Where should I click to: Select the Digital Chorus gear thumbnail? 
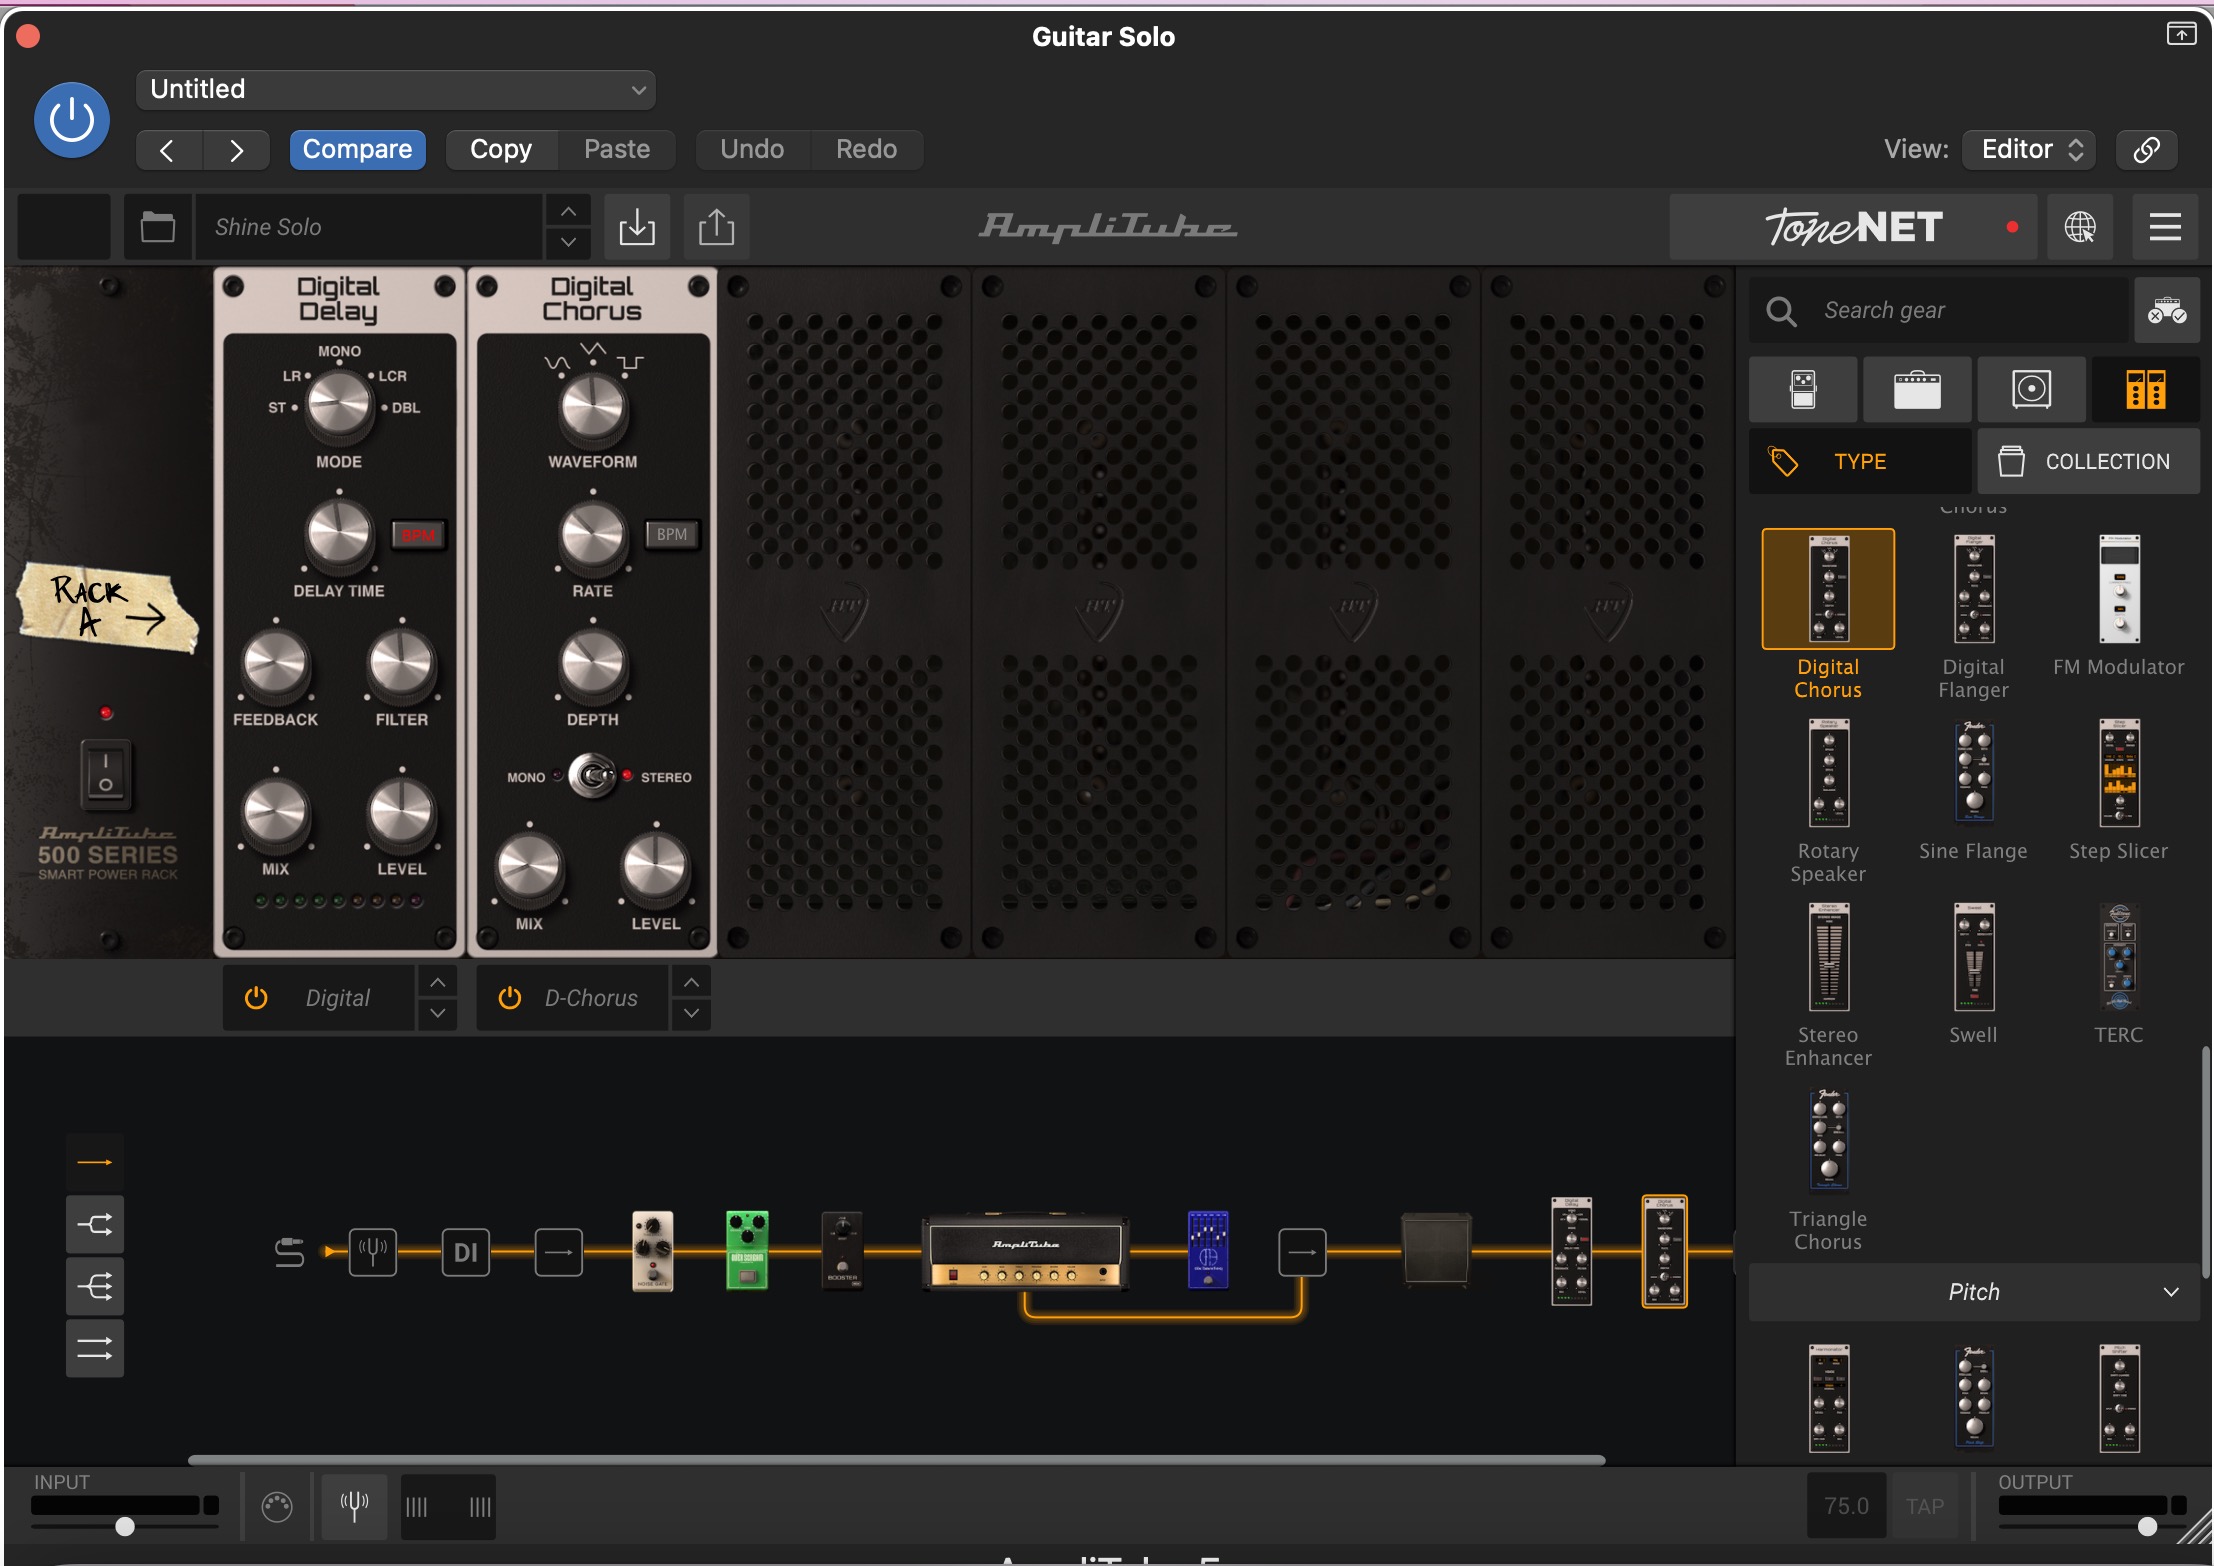click(1828, 589)
